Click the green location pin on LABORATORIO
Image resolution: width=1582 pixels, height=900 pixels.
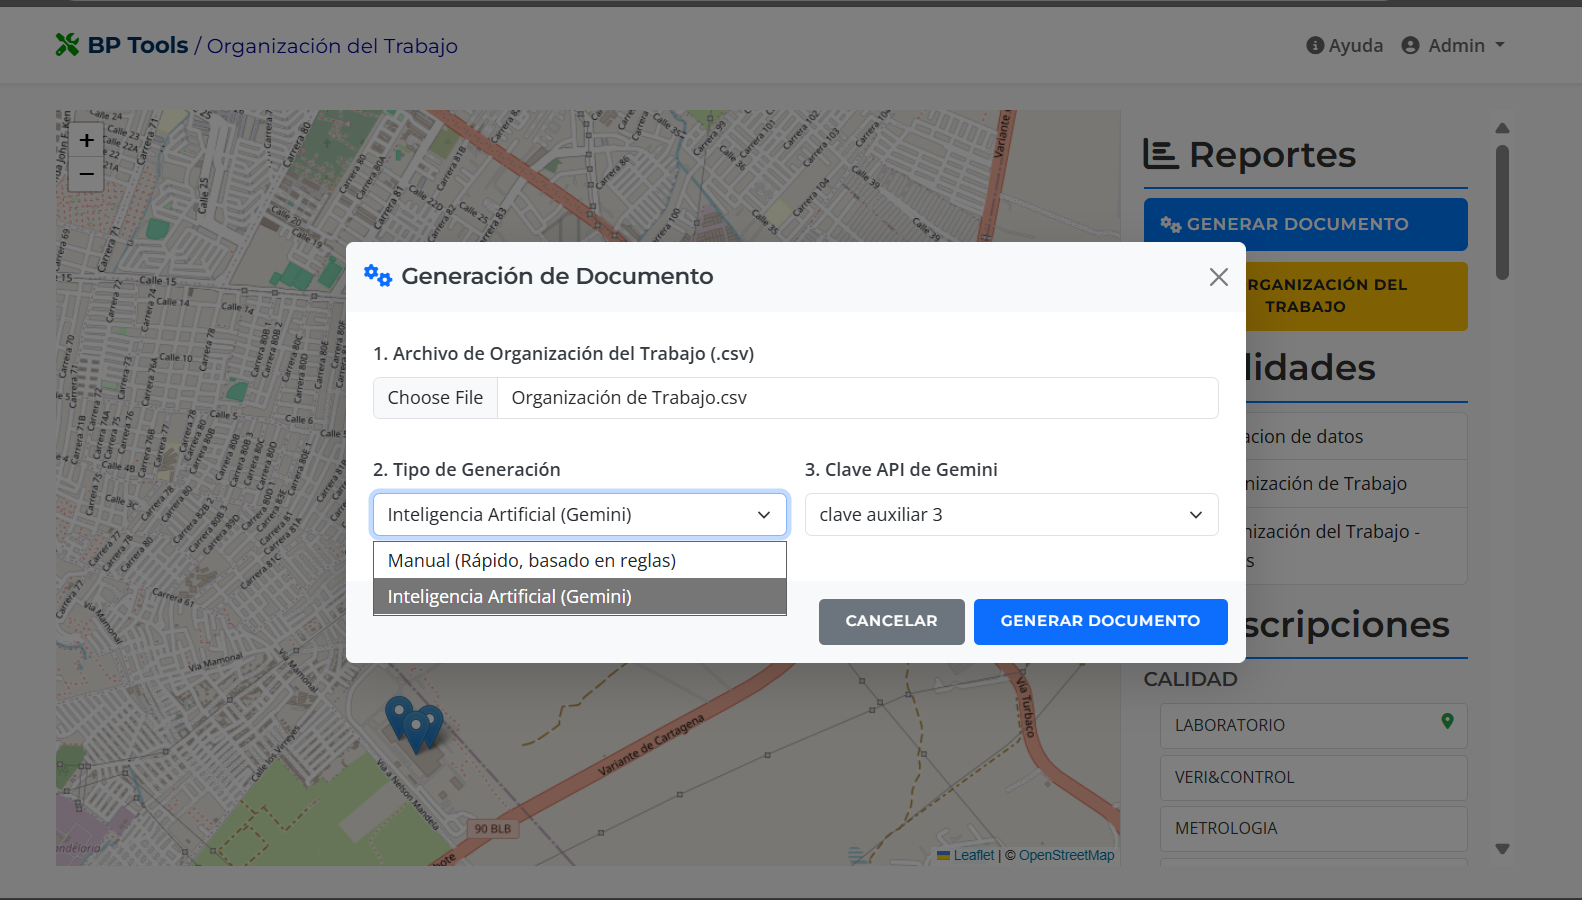(x=1447, y=721)
